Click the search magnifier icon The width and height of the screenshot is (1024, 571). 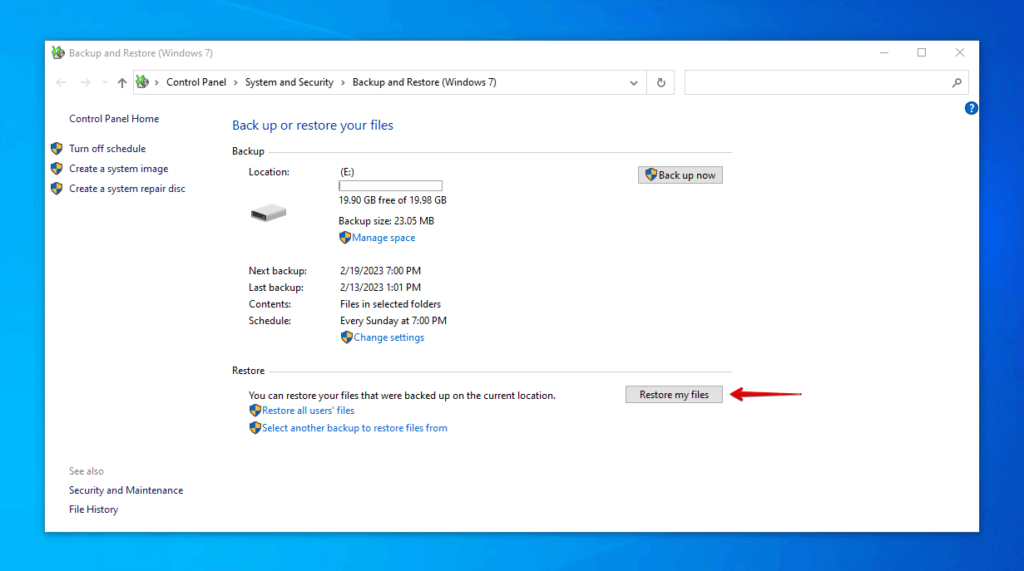[x=957, y=83]
